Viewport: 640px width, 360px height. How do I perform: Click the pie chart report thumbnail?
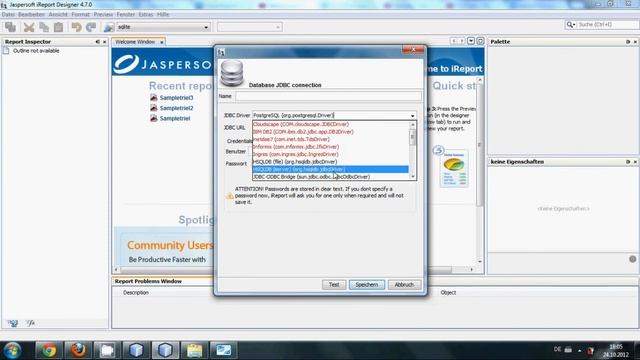pyautogui.click(x=454, y=168)
